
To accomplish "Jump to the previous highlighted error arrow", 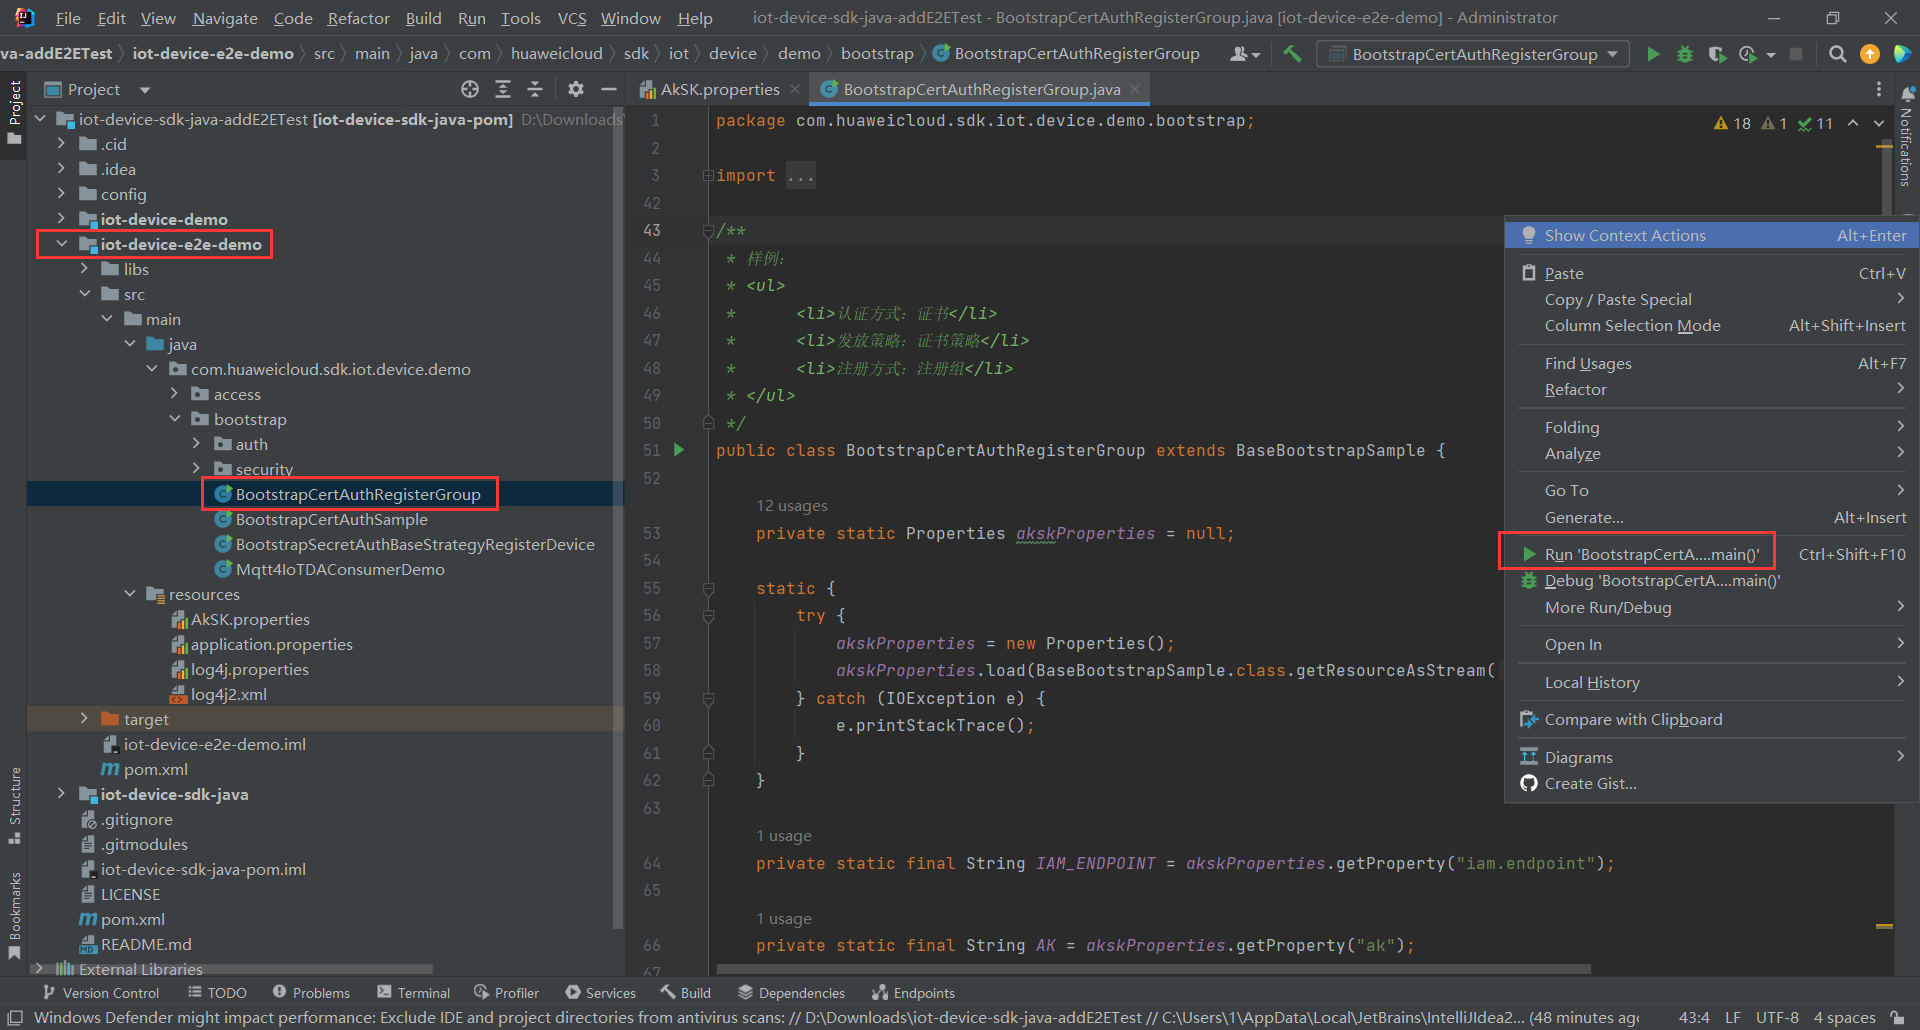I will click(x=1853, y=123).
